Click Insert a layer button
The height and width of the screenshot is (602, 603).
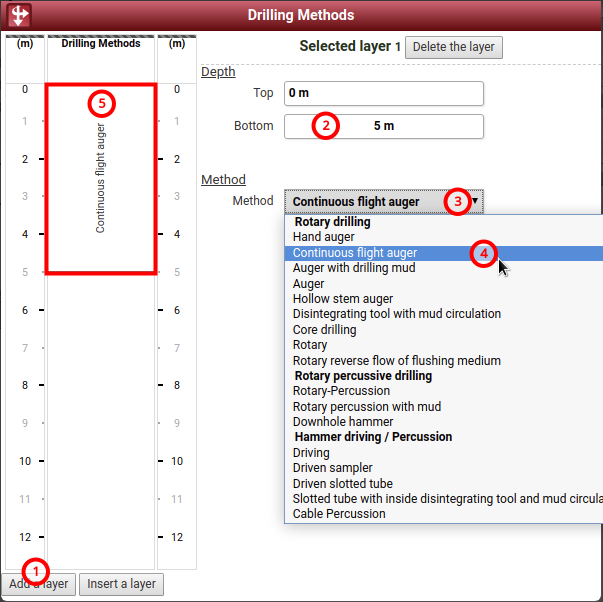(122, 584)
